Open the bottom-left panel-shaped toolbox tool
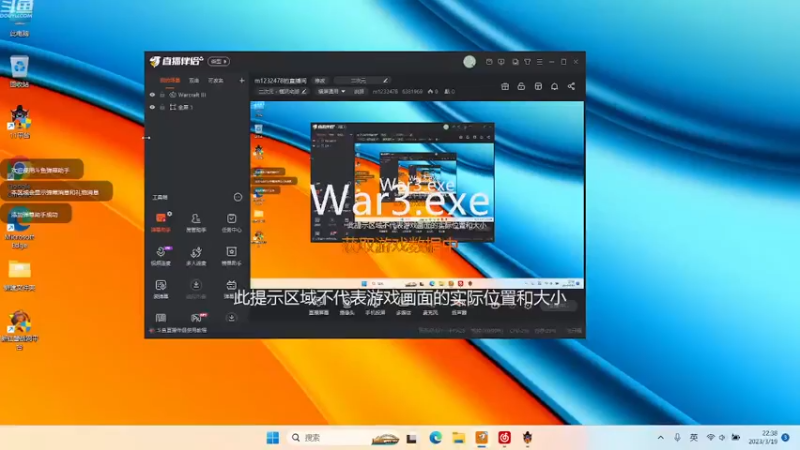 coord(161,318)
